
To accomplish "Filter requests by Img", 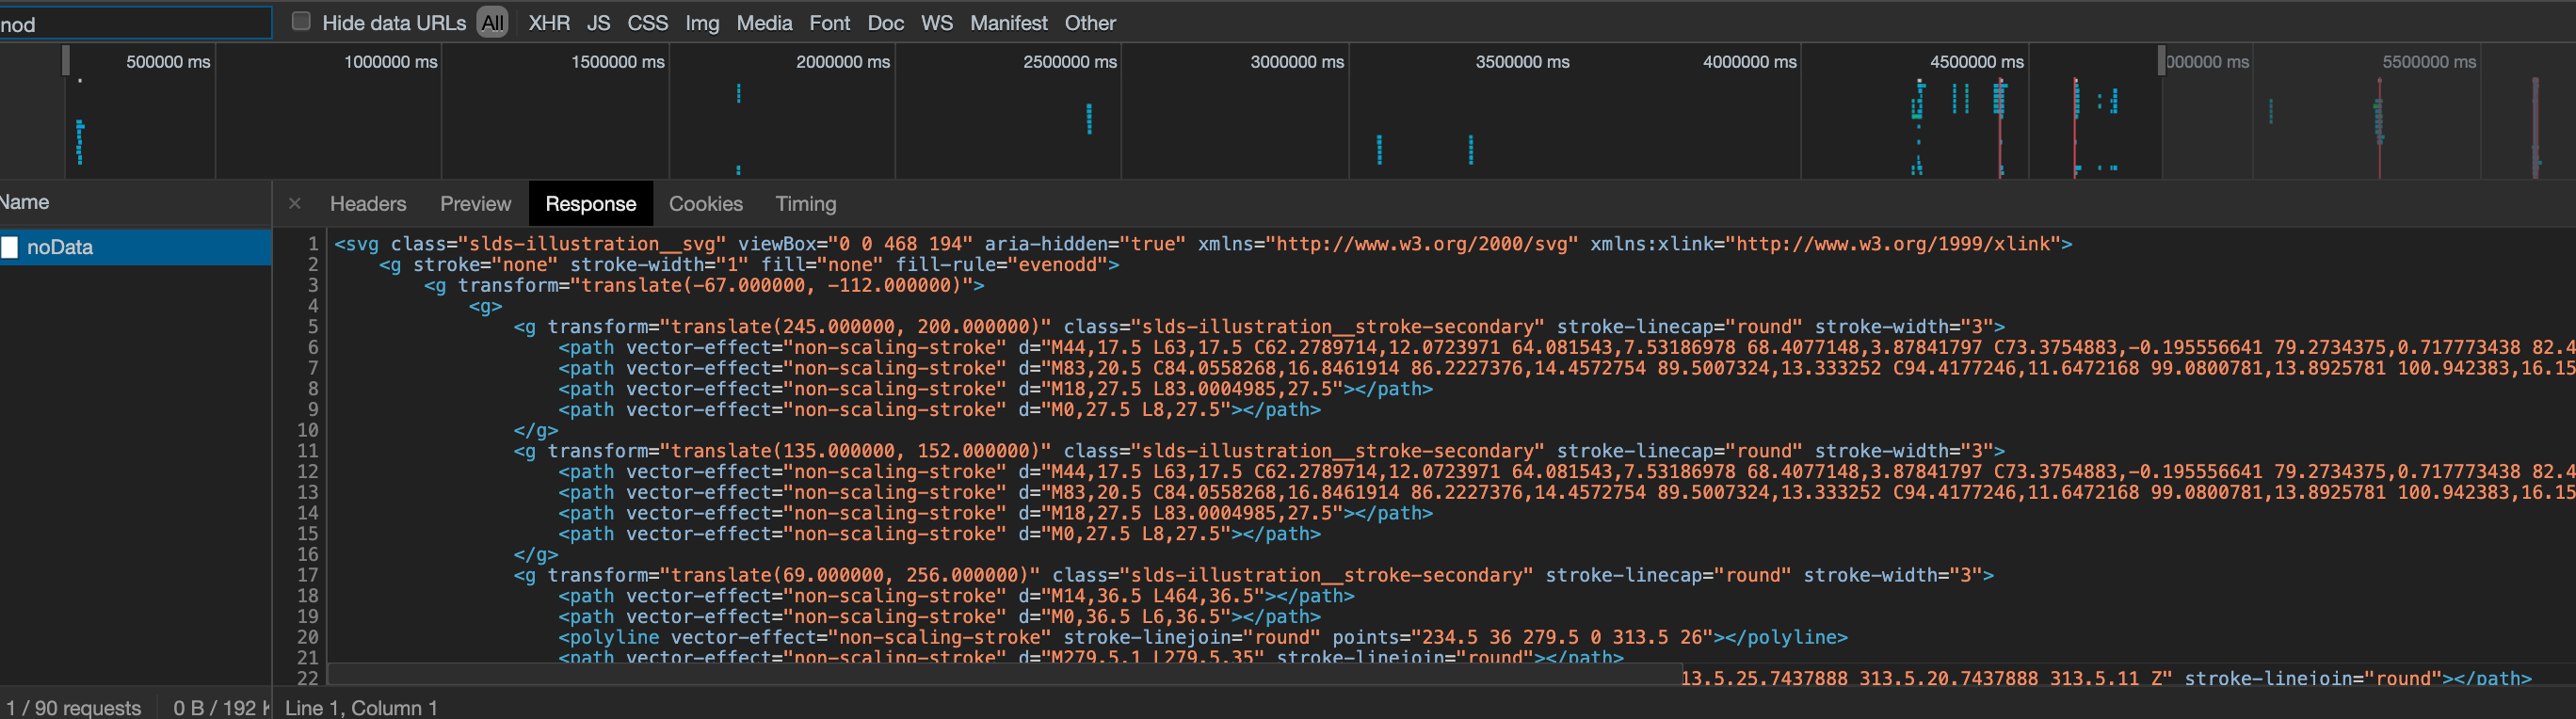I will tap(702, 22).
